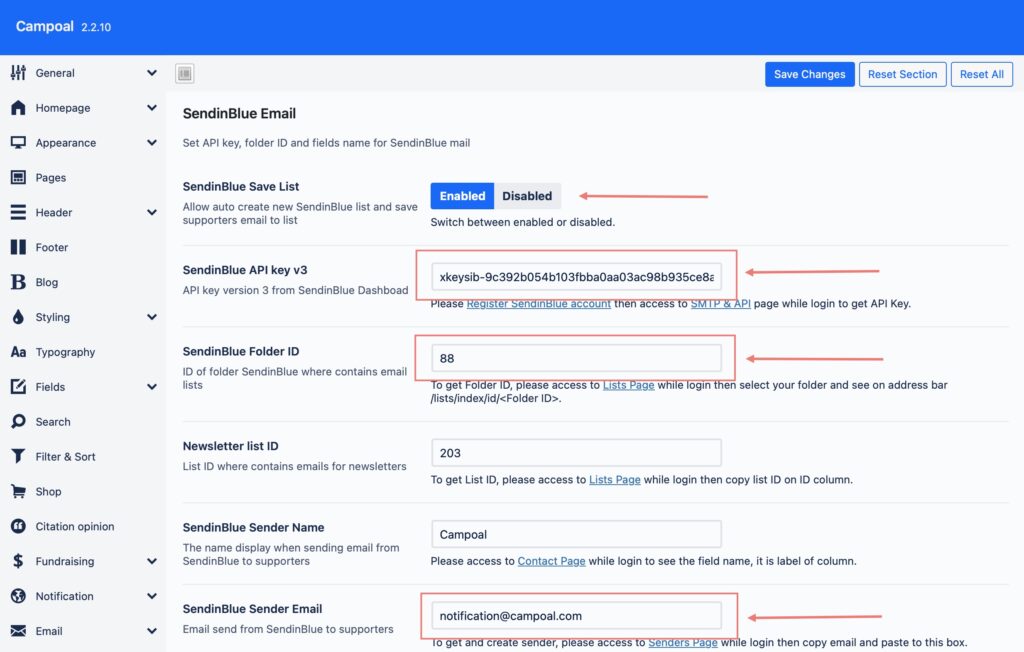Open the Citation opinion section
This screenshot has height=652, width=1024.
pyautogui.click(x=75, y=526)
